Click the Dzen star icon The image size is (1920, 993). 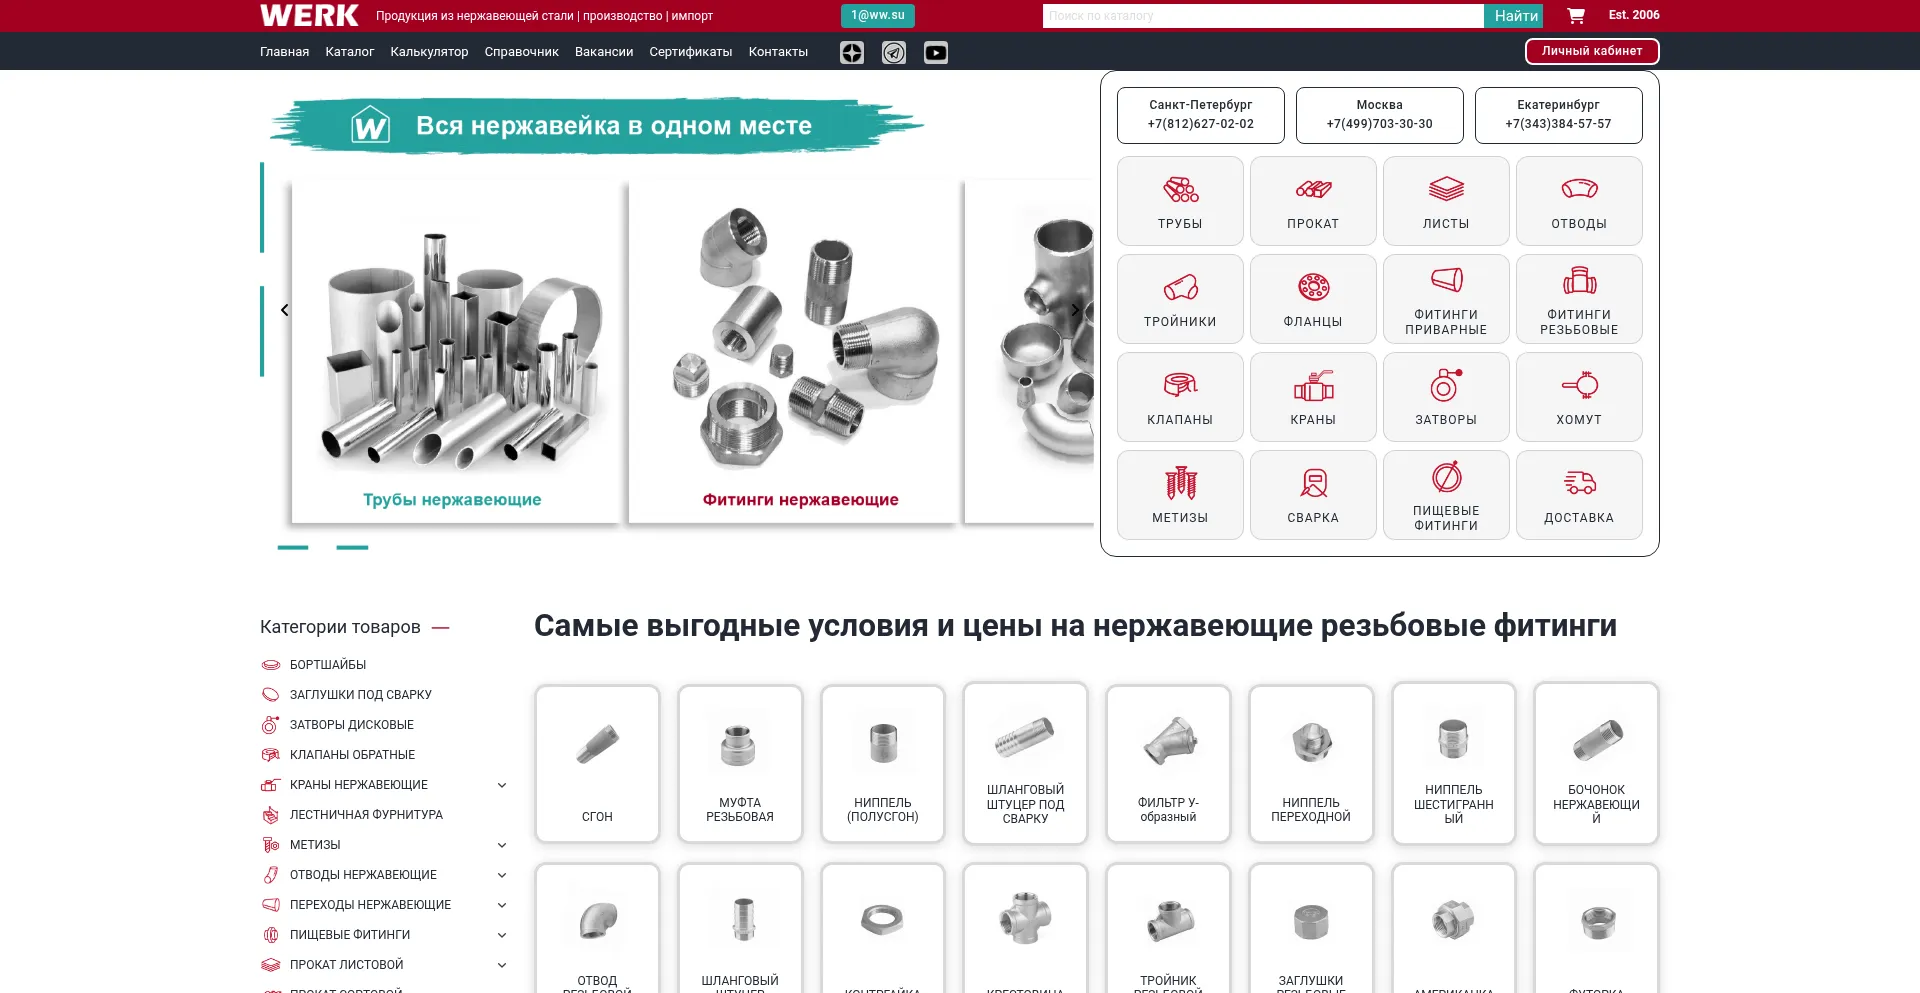pyautogui.click(x=851, y=53)
